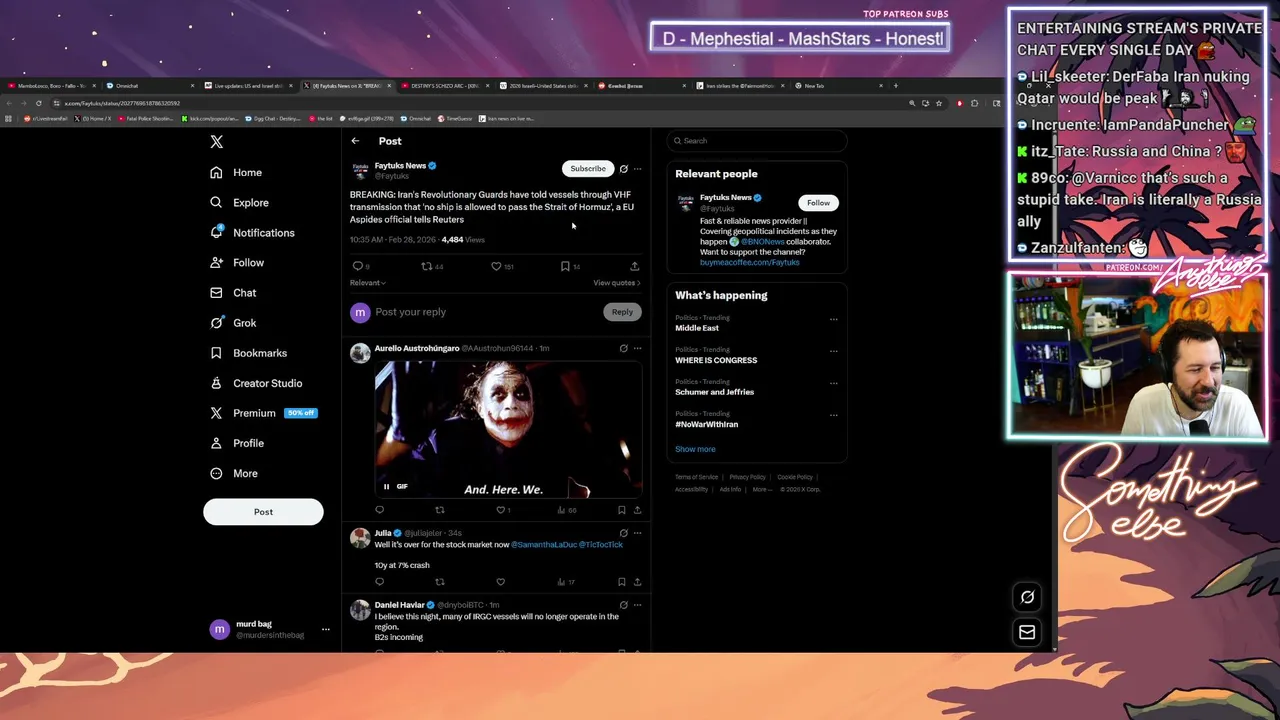Switch to the DESTINY'S SCHIZO ARC tab
The image size is (1280, 720).
click(x=446, y=86)
